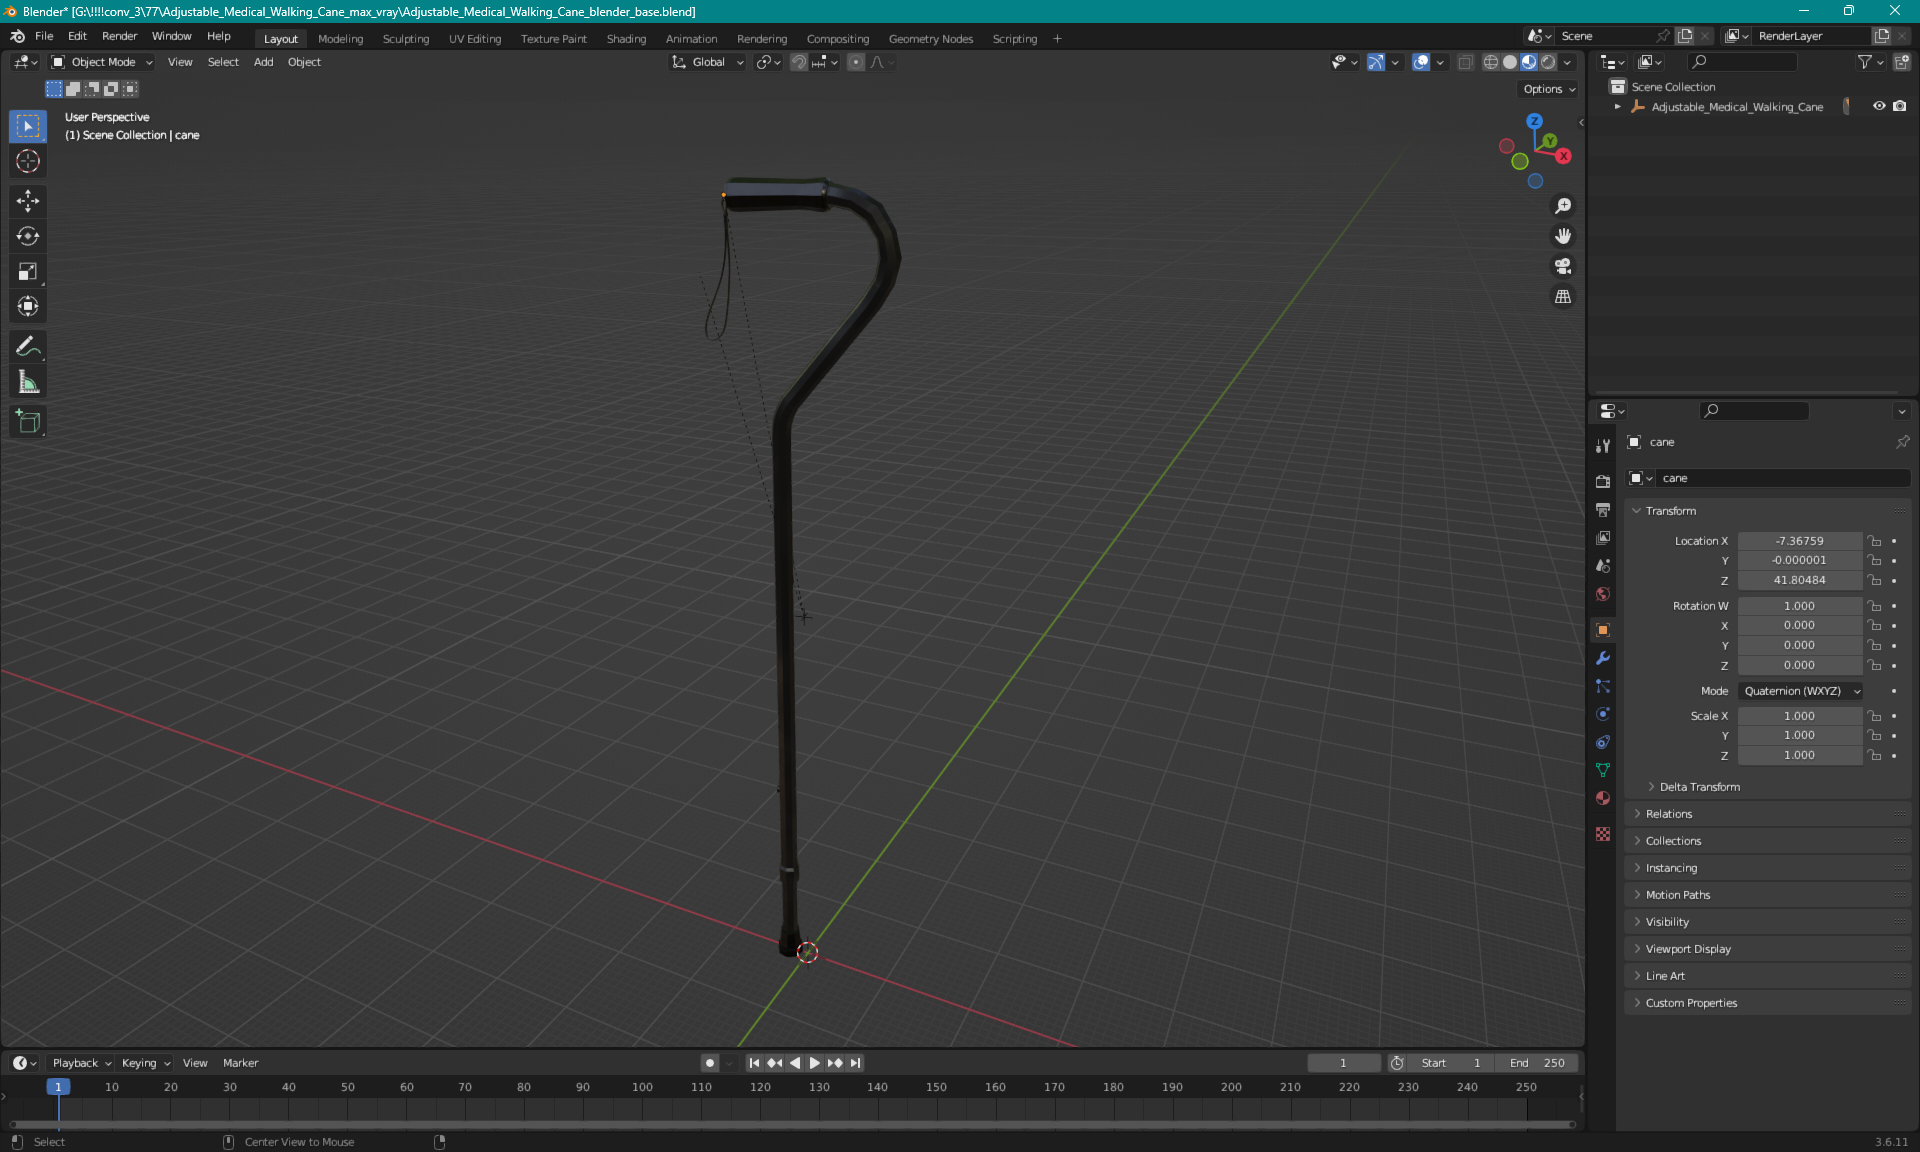
Task: Select the Select Box tool
Action: 28,126
